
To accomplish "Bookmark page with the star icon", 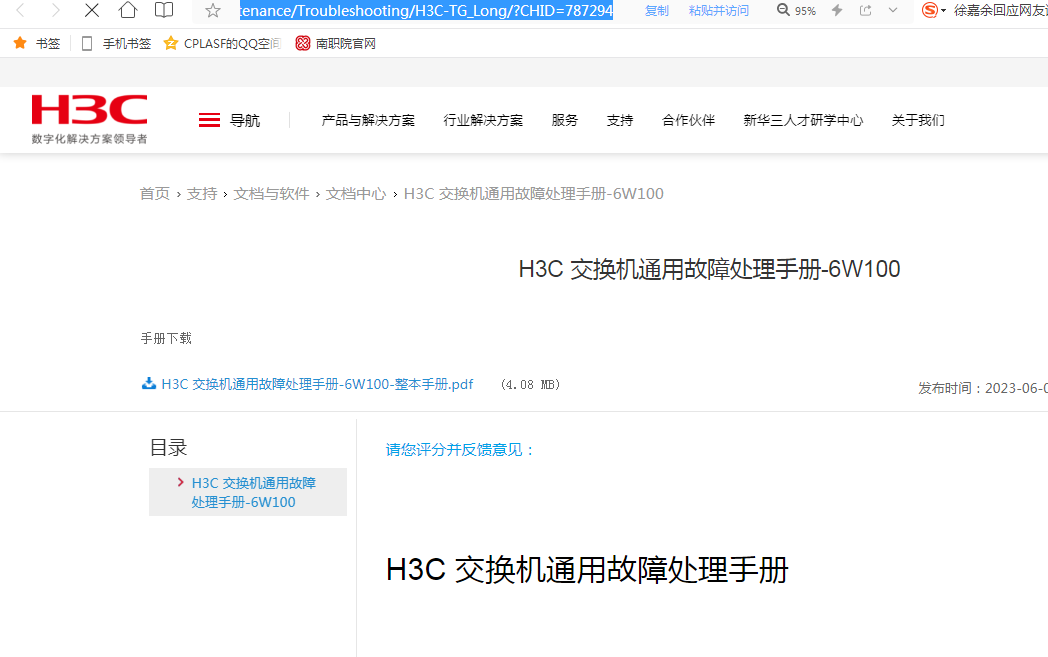I will click(213, 10).
